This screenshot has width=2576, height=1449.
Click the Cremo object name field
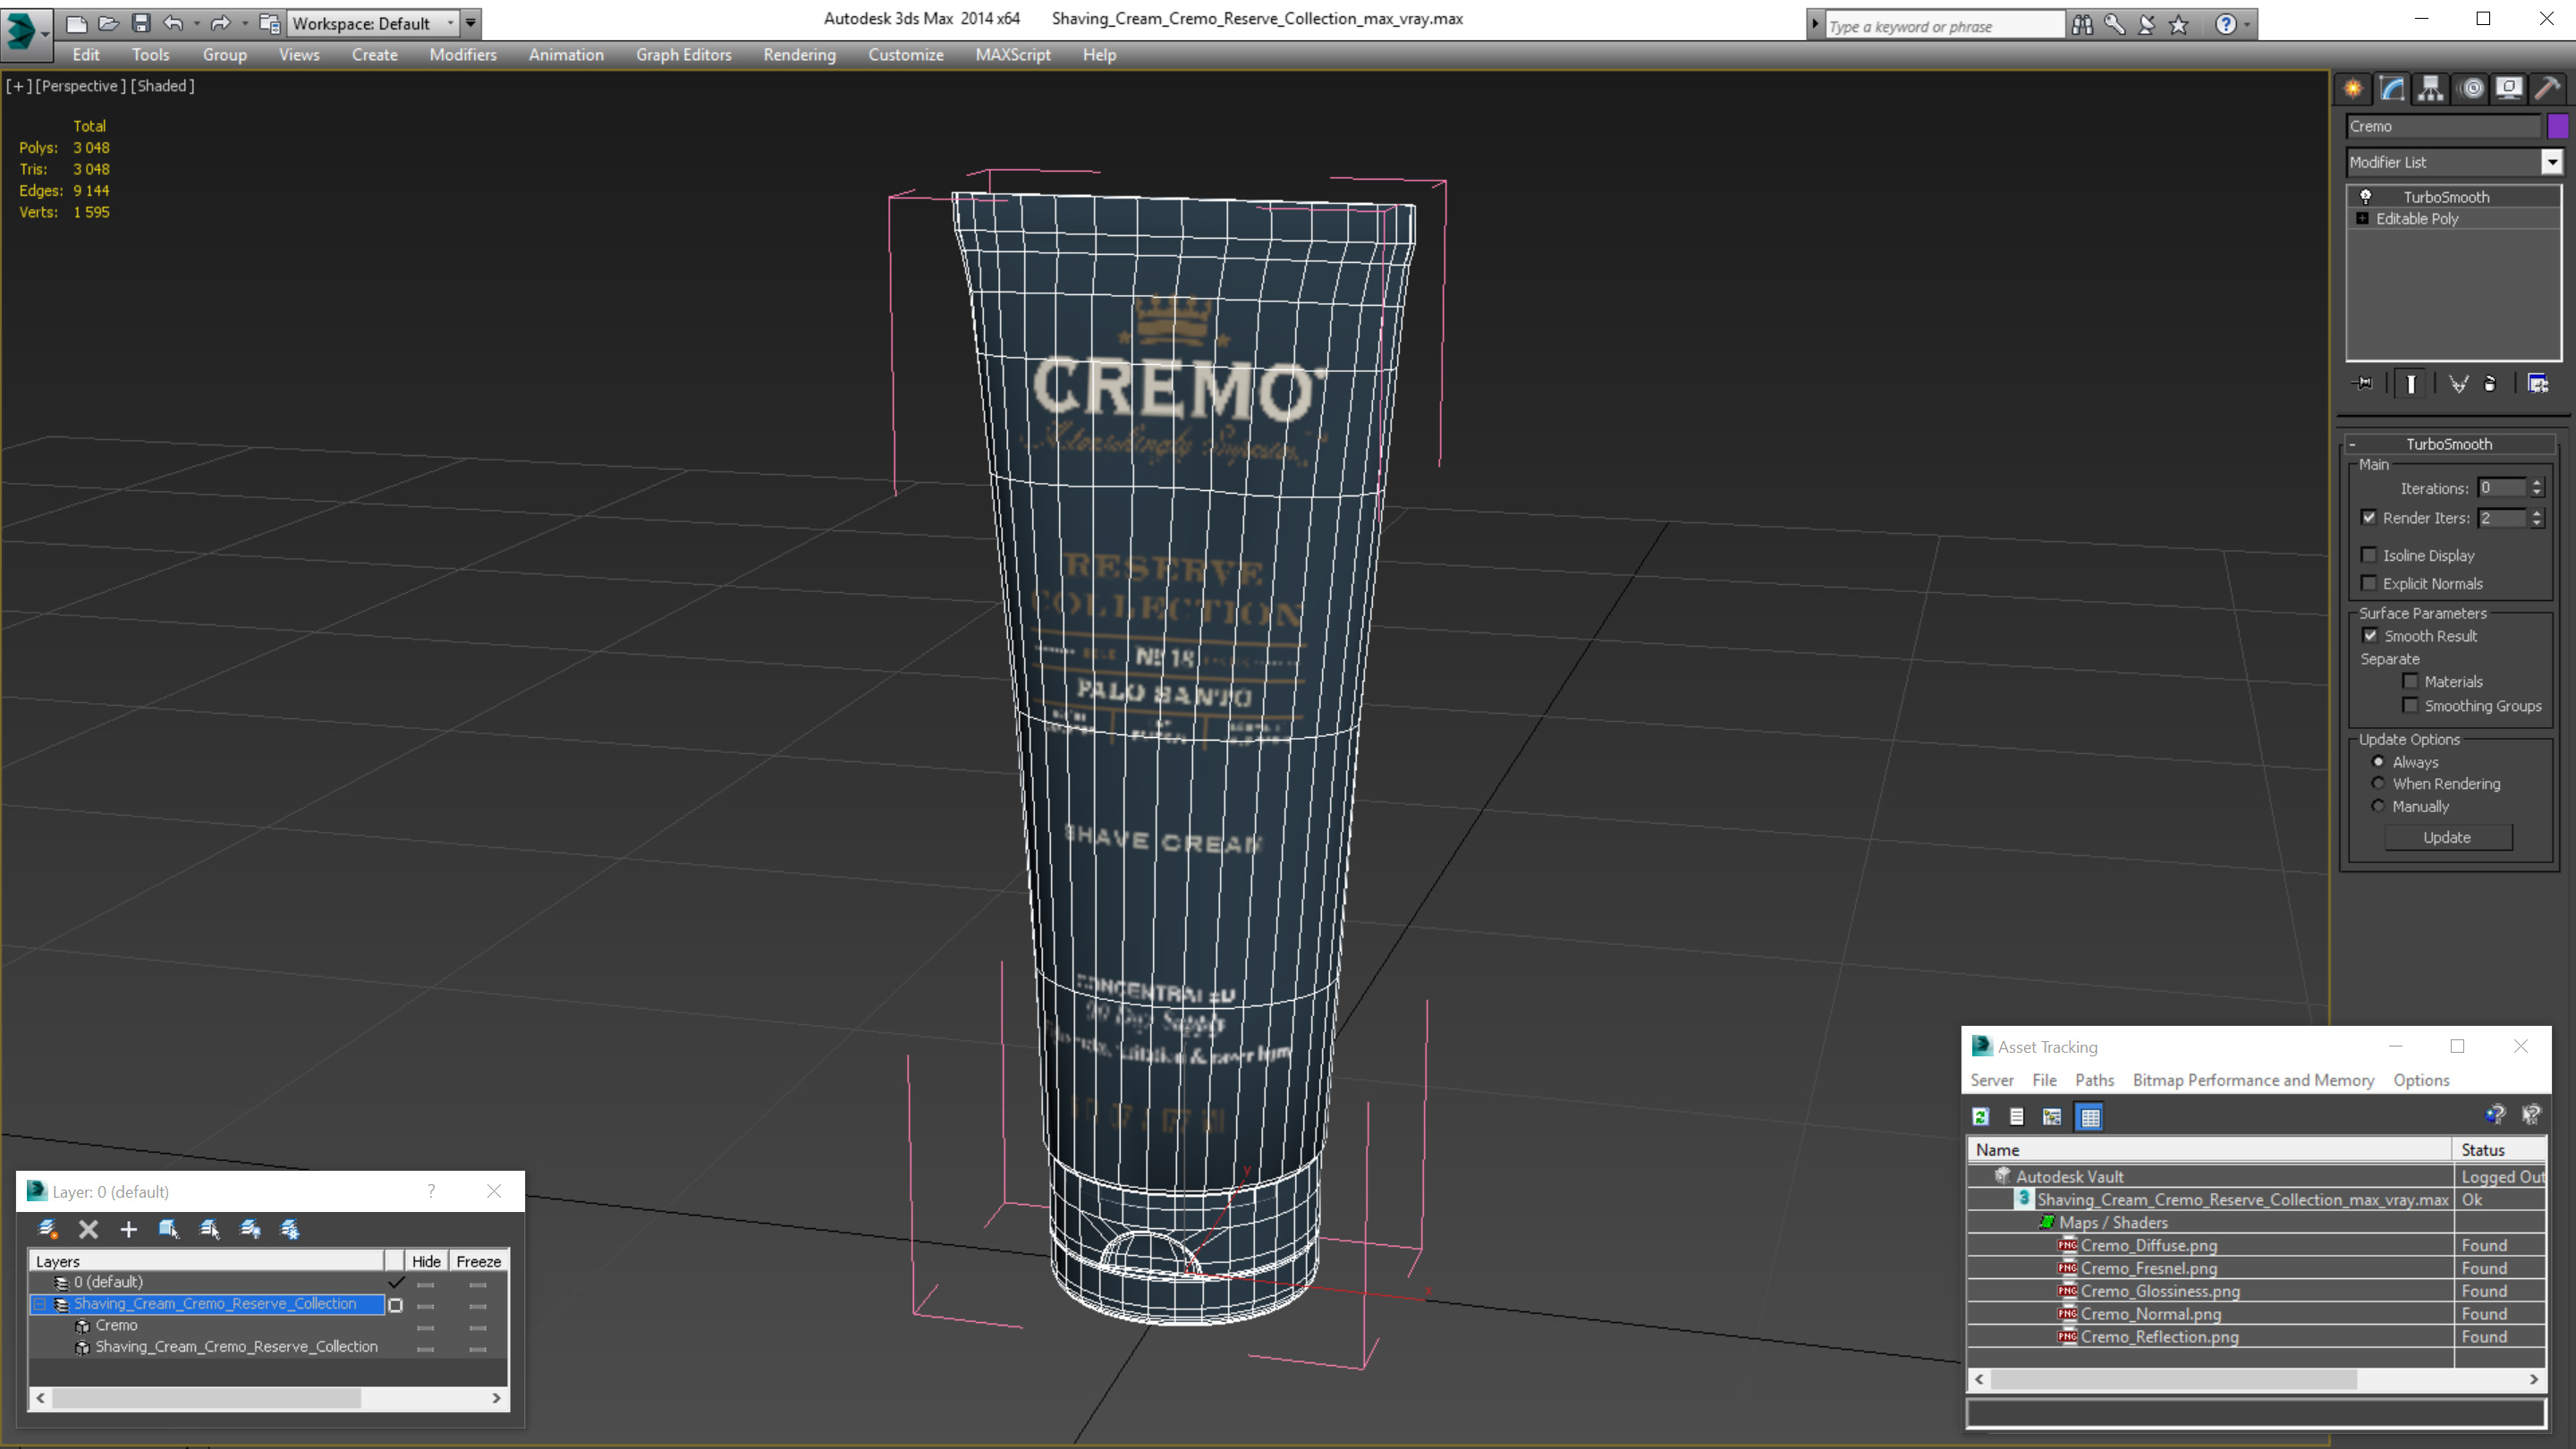(x=2442, y=127)
